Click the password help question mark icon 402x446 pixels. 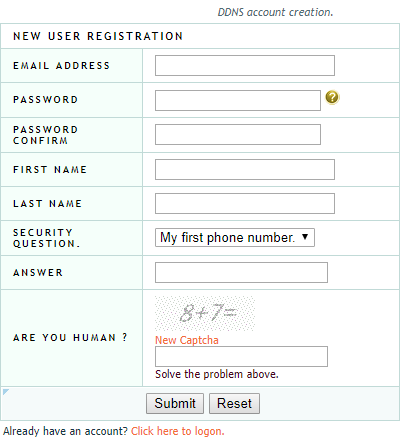(x=332, y=97)
